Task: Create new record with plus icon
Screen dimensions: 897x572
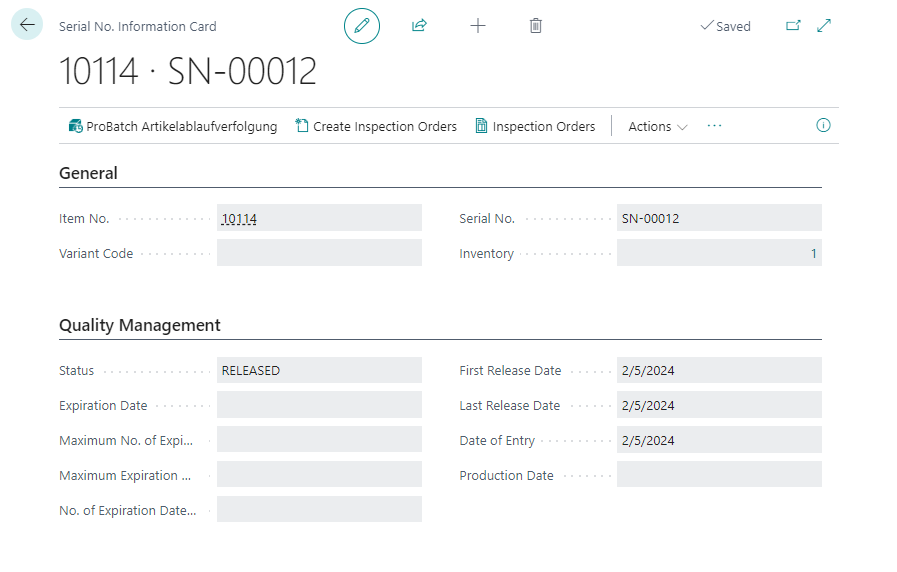Action: pyautogui.click(x=478, y=26)
